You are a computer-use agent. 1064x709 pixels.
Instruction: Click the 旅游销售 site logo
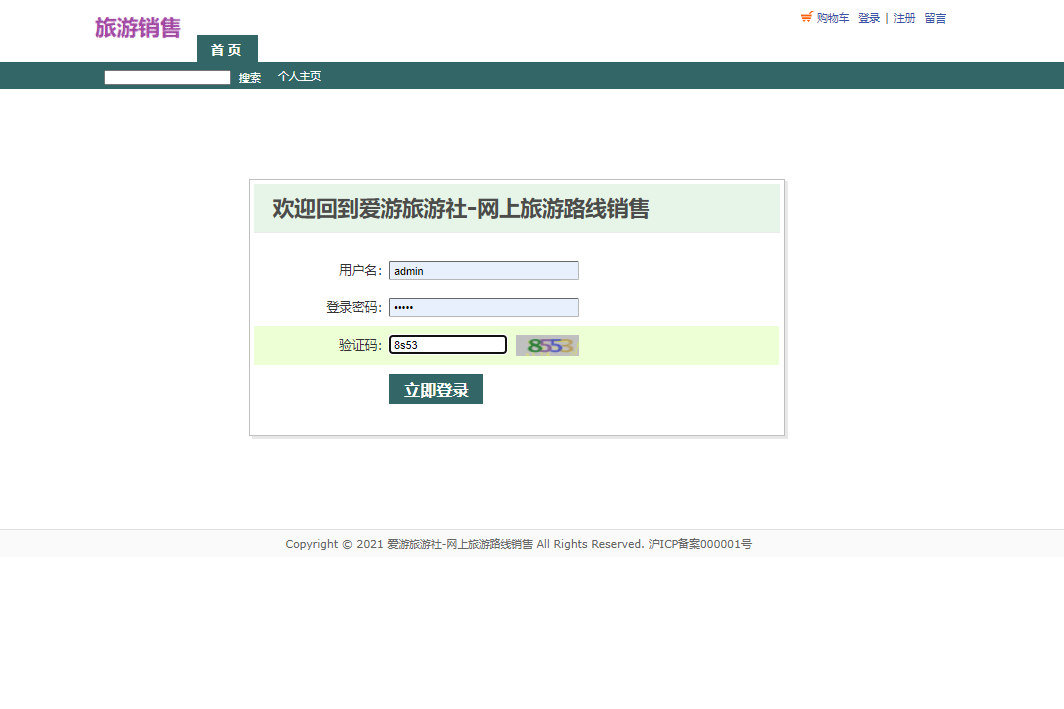pos(137,29)
